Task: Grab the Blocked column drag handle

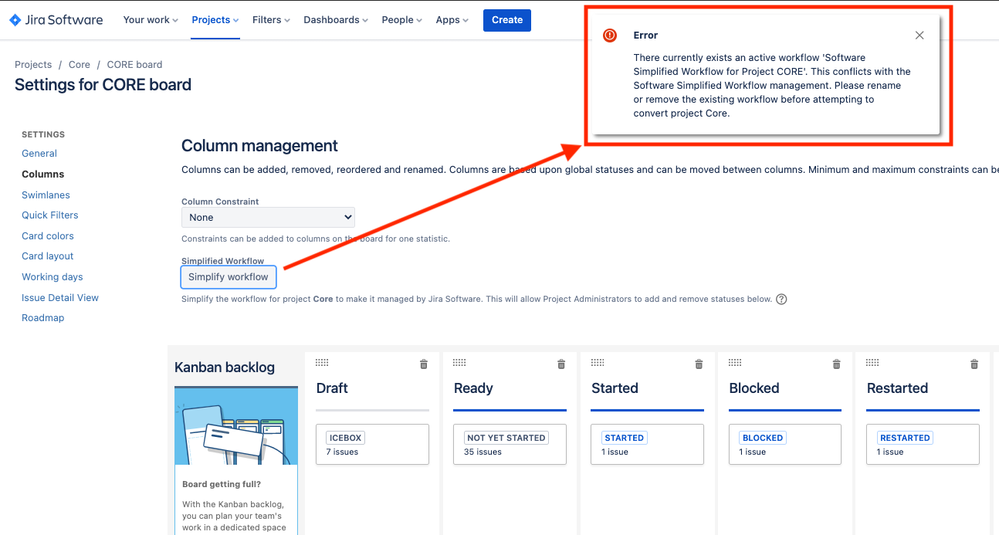Action: coord(735,362)
